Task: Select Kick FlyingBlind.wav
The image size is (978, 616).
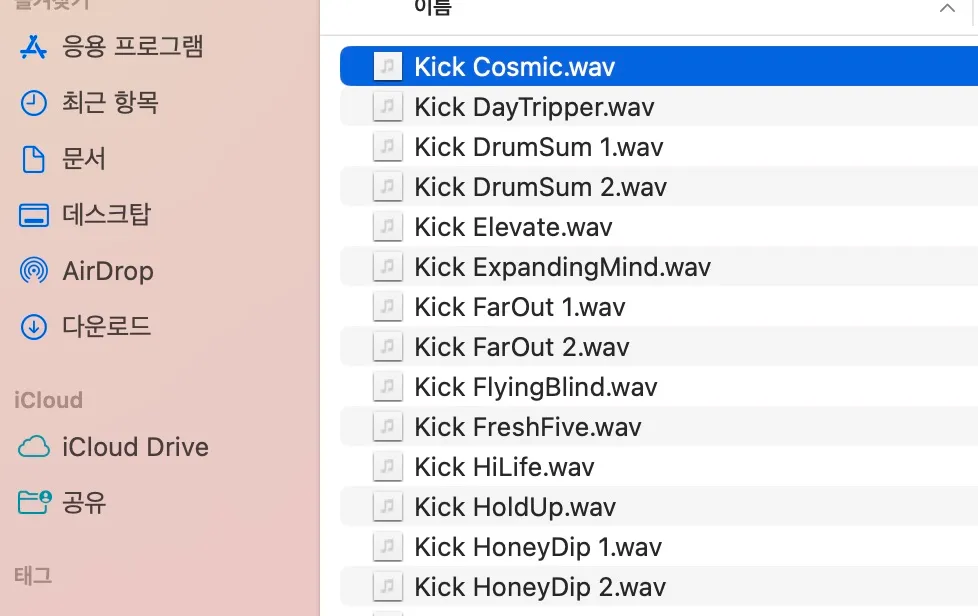Action: [x=535, y=387]
